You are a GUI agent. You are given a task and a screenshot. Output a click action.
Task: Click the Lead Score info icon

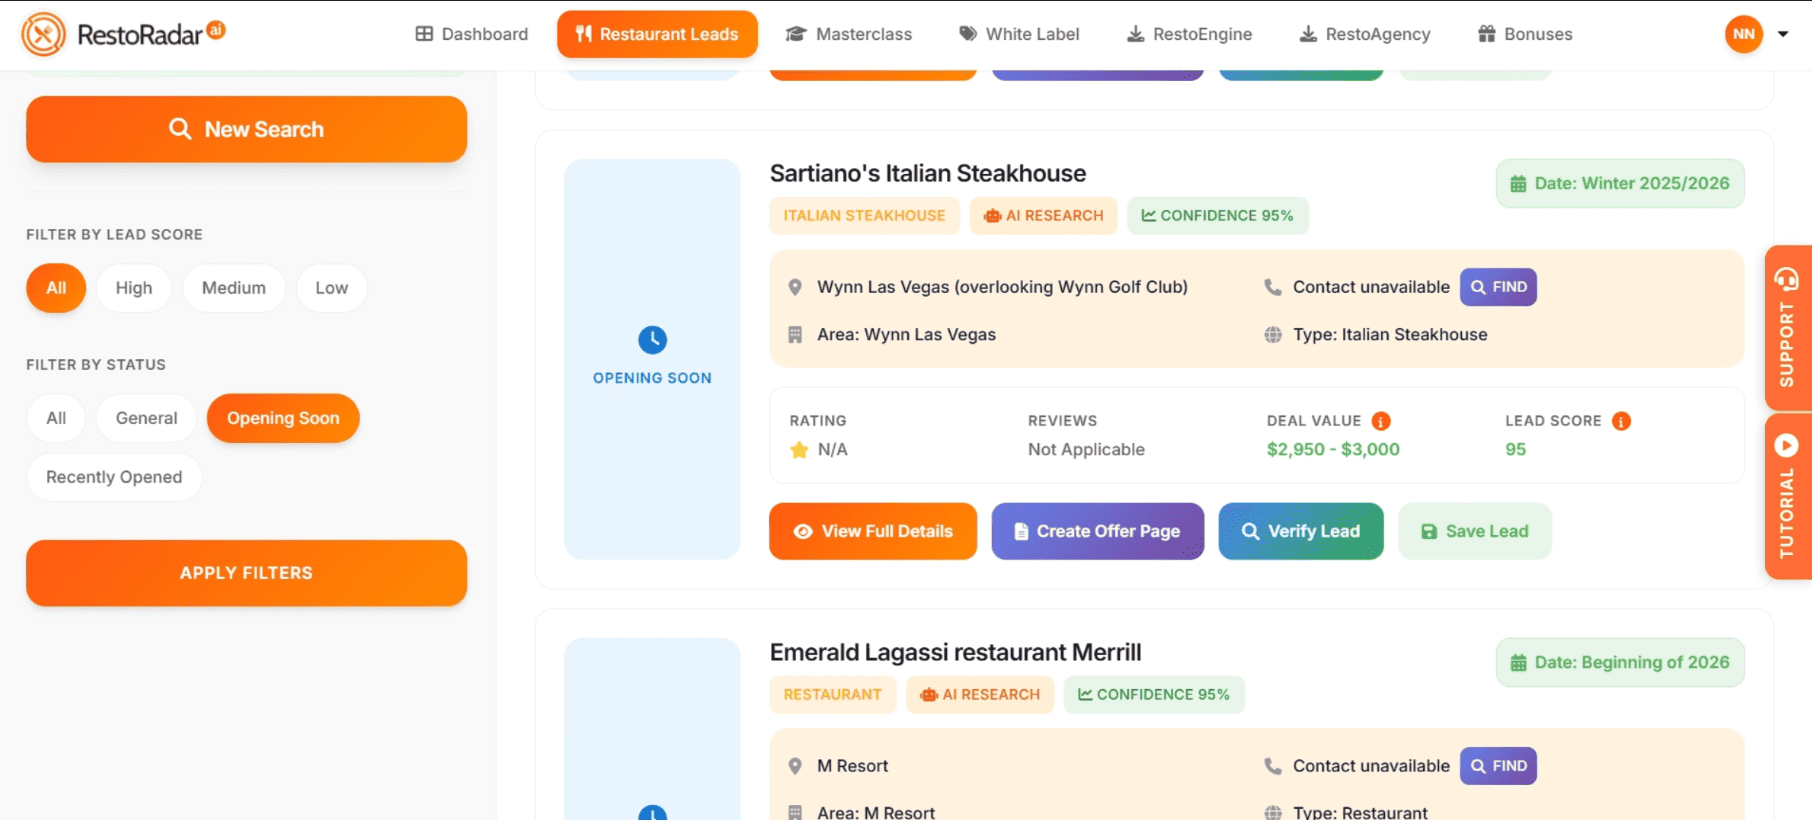pyautogui.click(x=1621, y=421)
